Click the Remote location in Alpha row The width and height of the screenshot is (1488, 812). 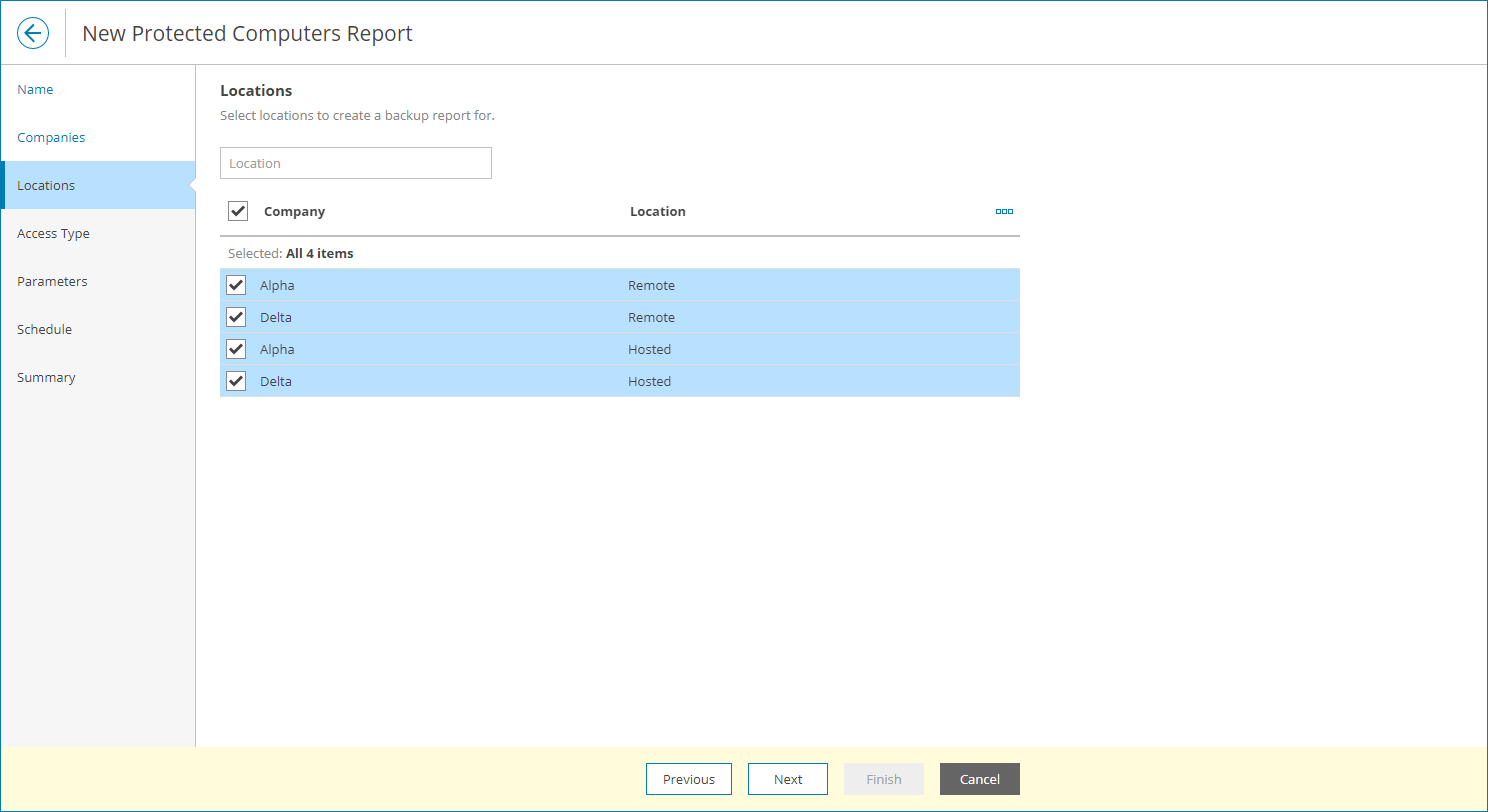pyautogui.click(x=651, y=285)
